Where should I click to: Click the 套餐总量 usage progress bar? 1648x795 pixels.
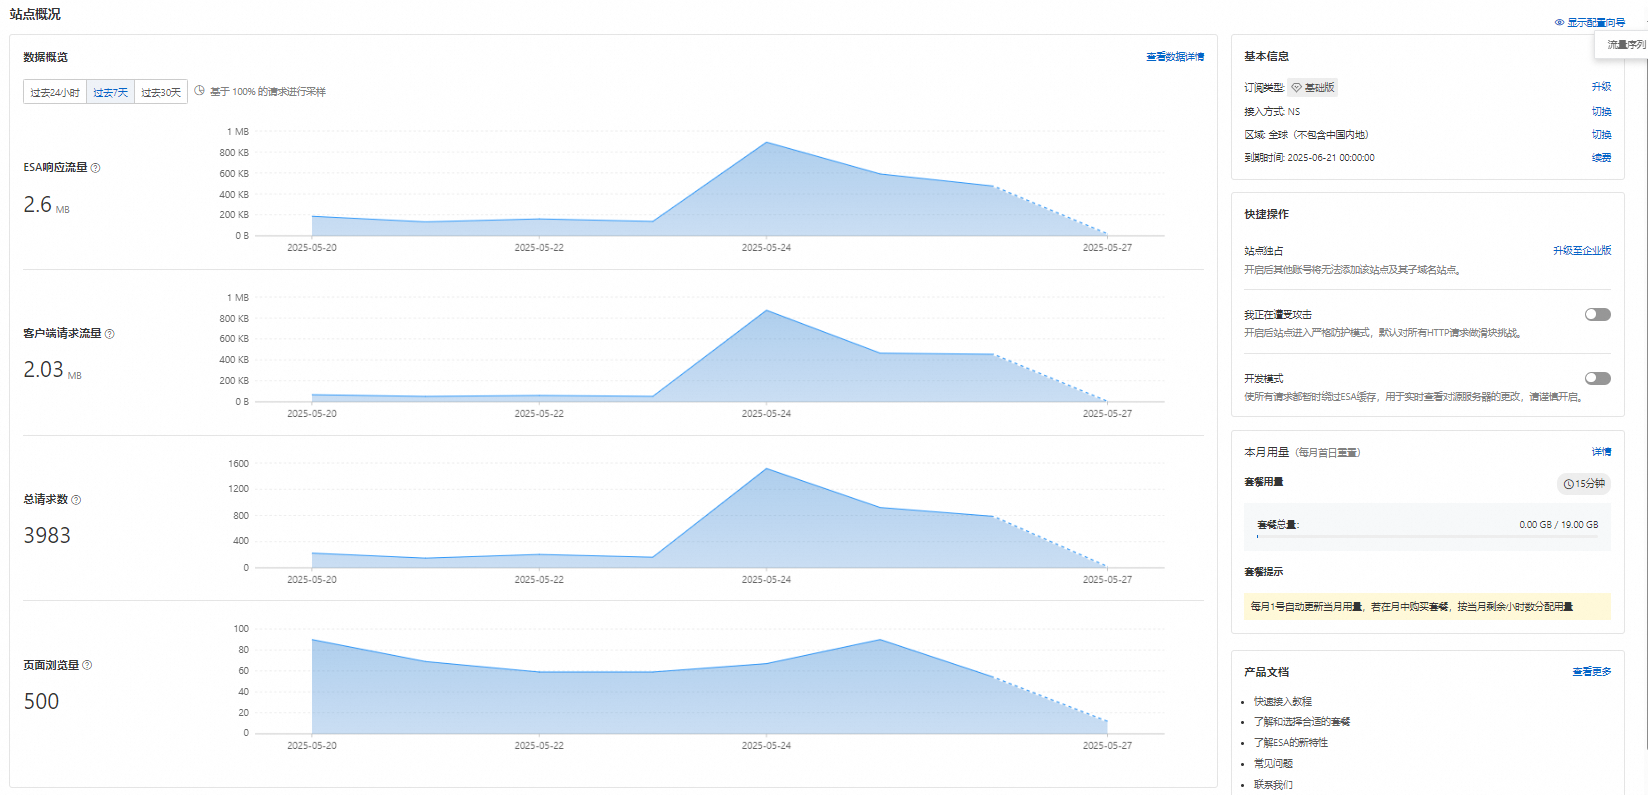(x=1427, y=537)
